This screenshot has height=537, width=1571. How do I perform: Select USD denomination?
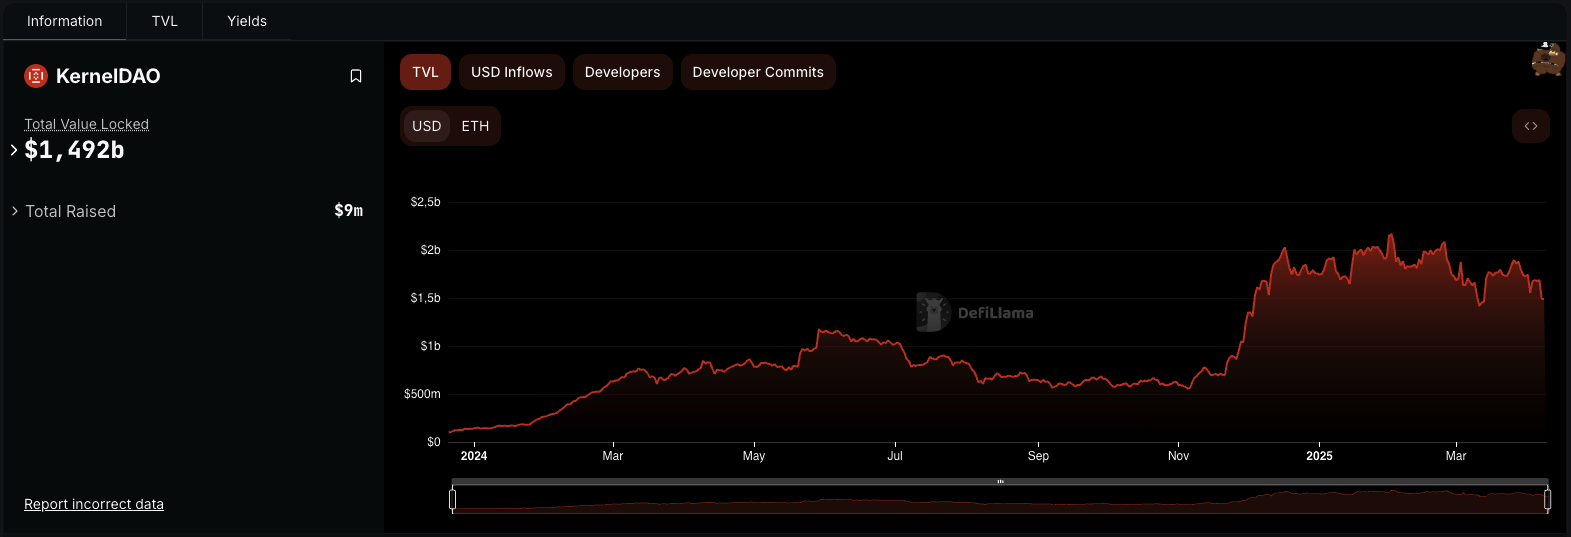click(427, 126)
